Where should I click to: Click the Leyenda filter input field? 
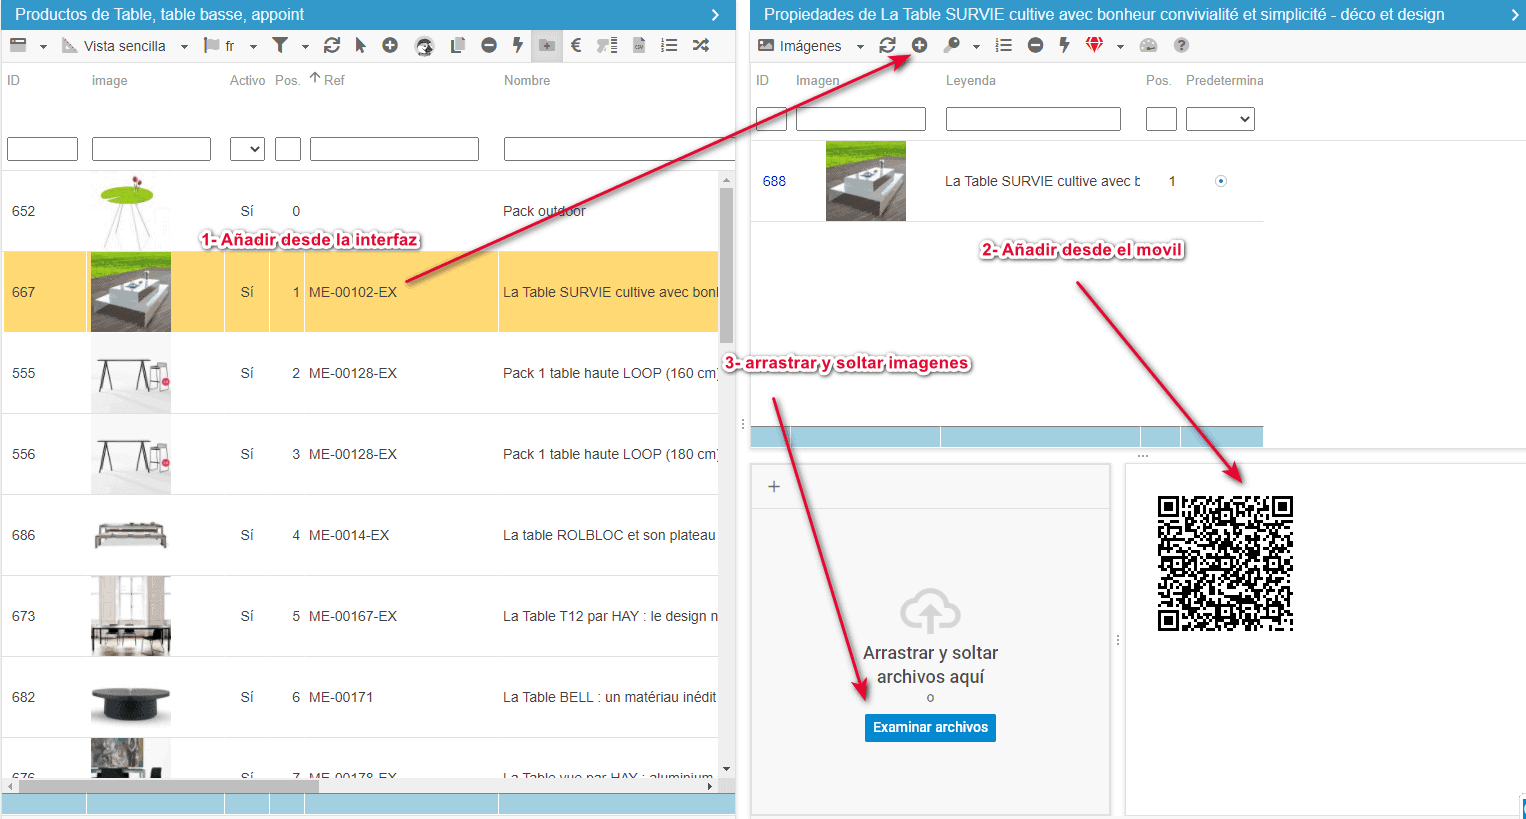1032,119
